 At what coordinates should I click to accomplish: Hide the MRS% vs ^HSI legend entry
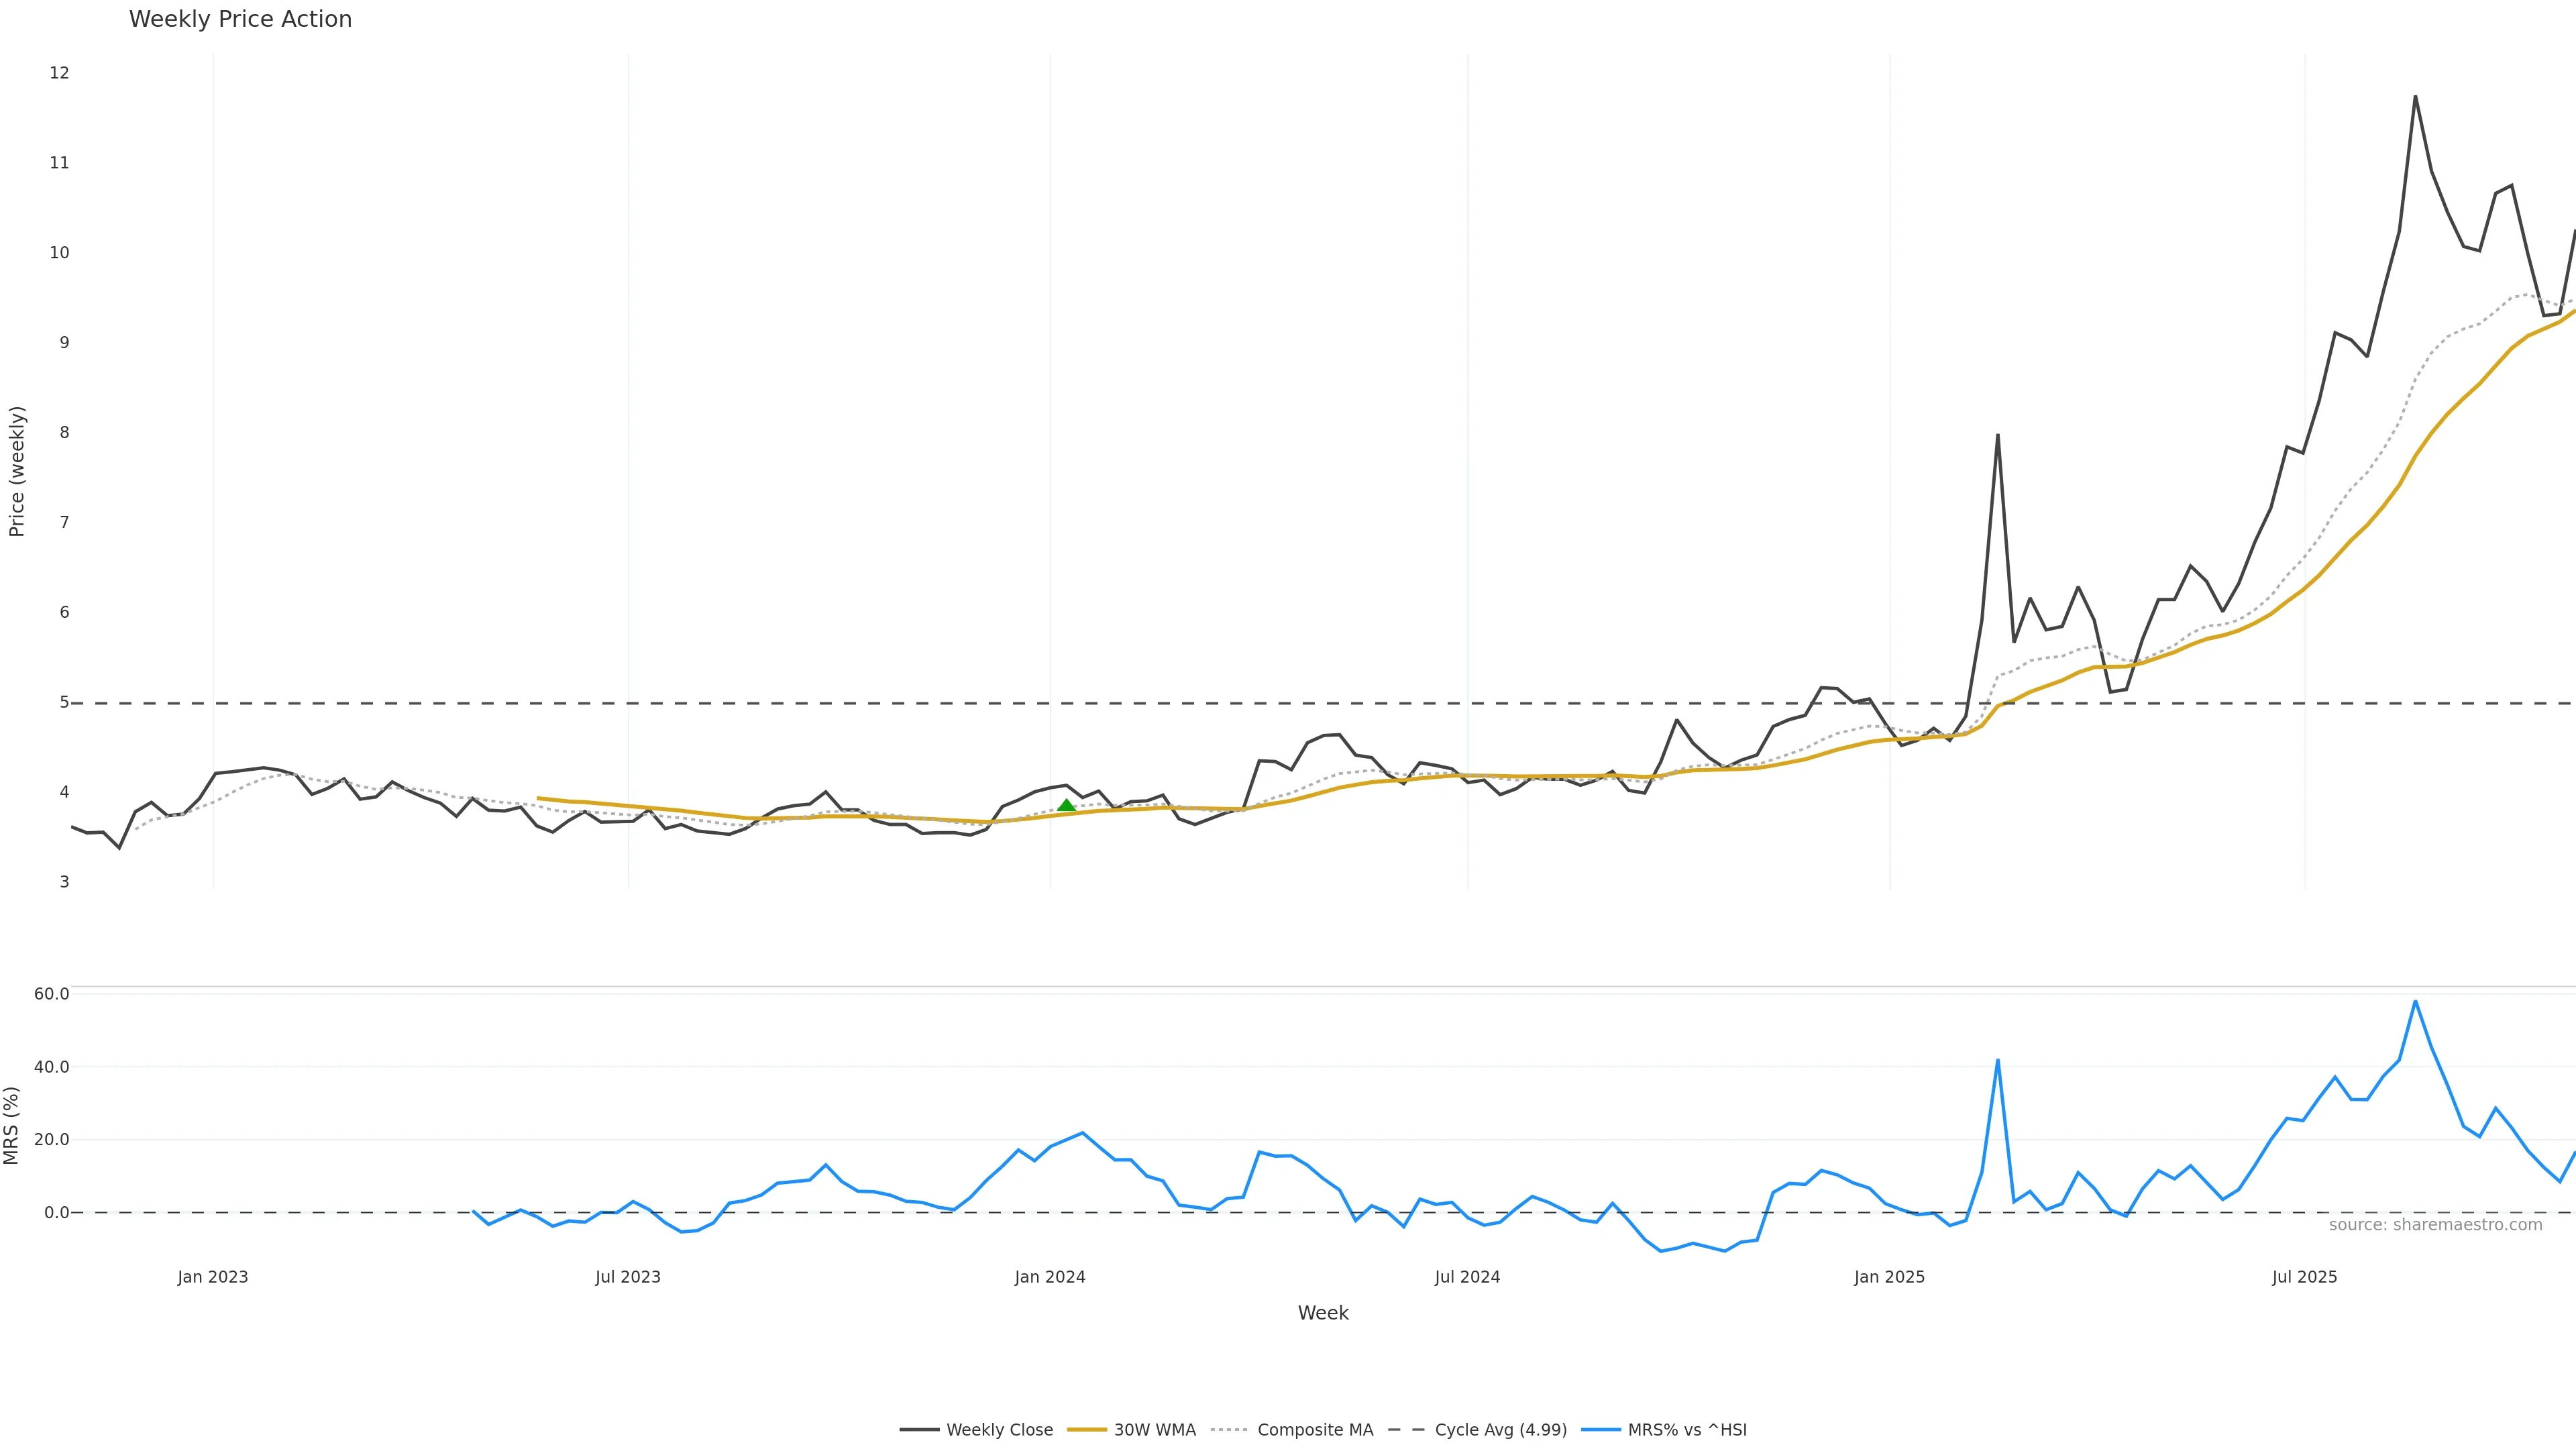[1686, 1430]
